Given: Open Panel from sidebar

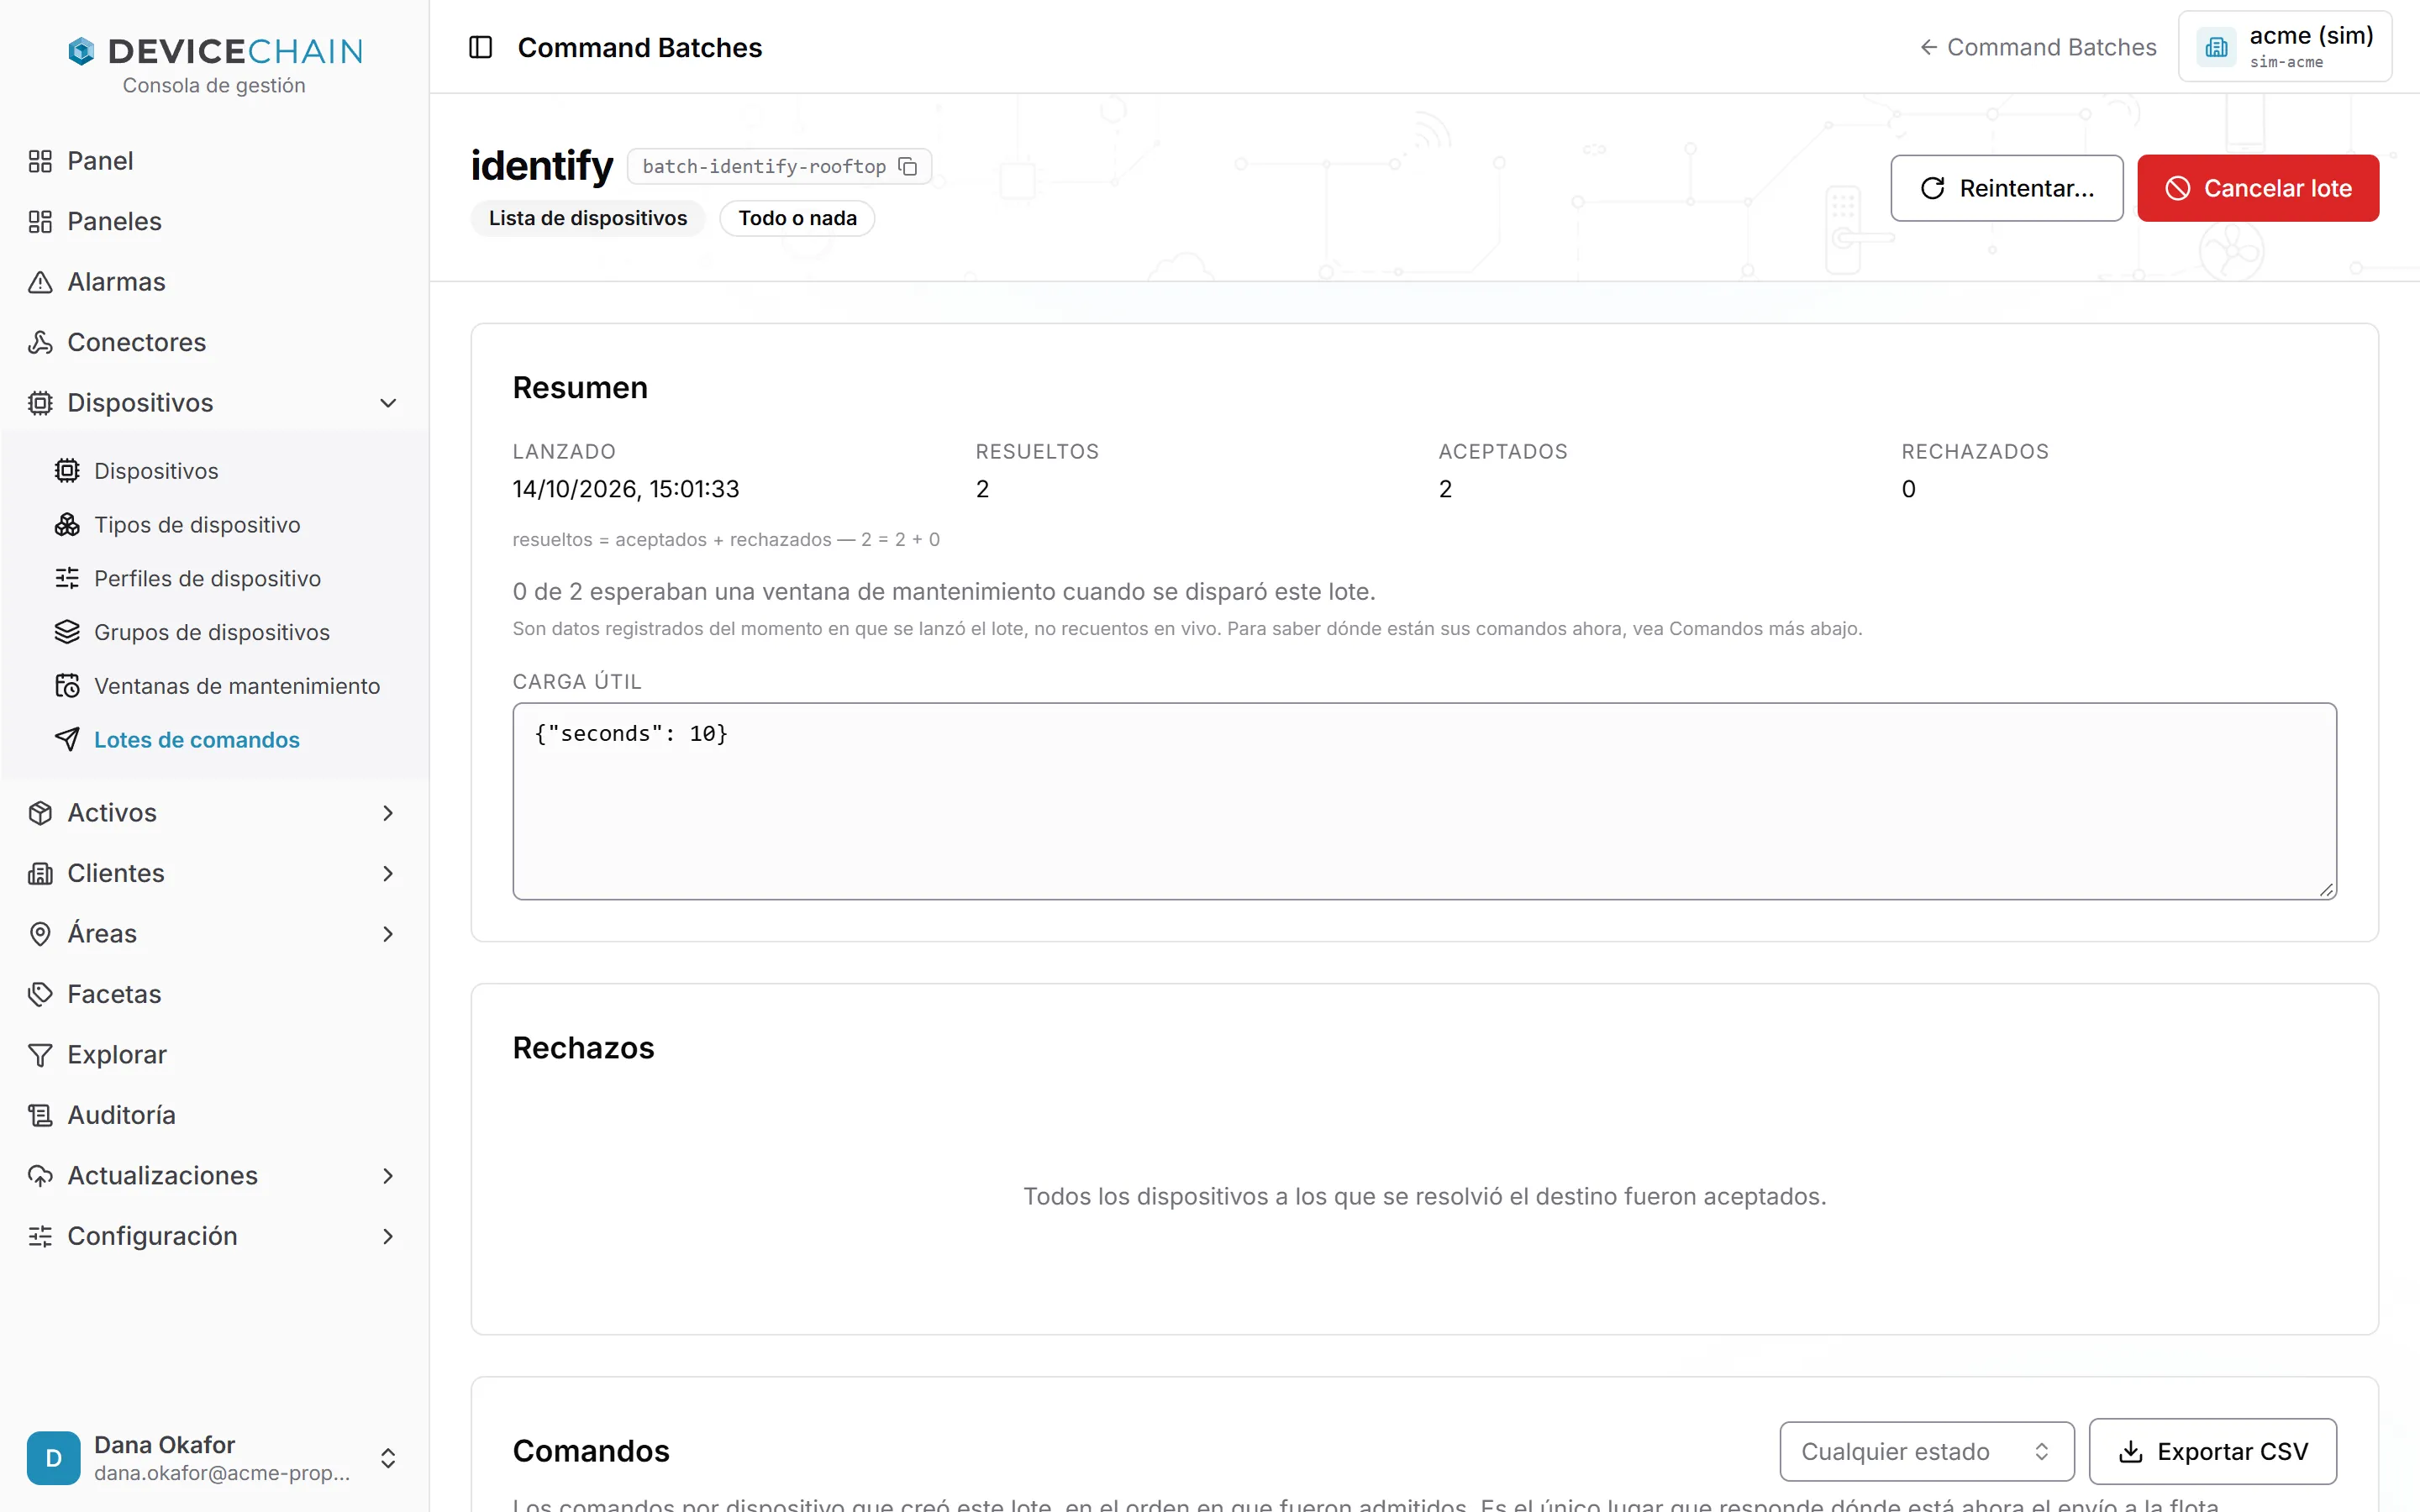Looking at the screenshot, I should pyautogui.click(x=215, y=161).
